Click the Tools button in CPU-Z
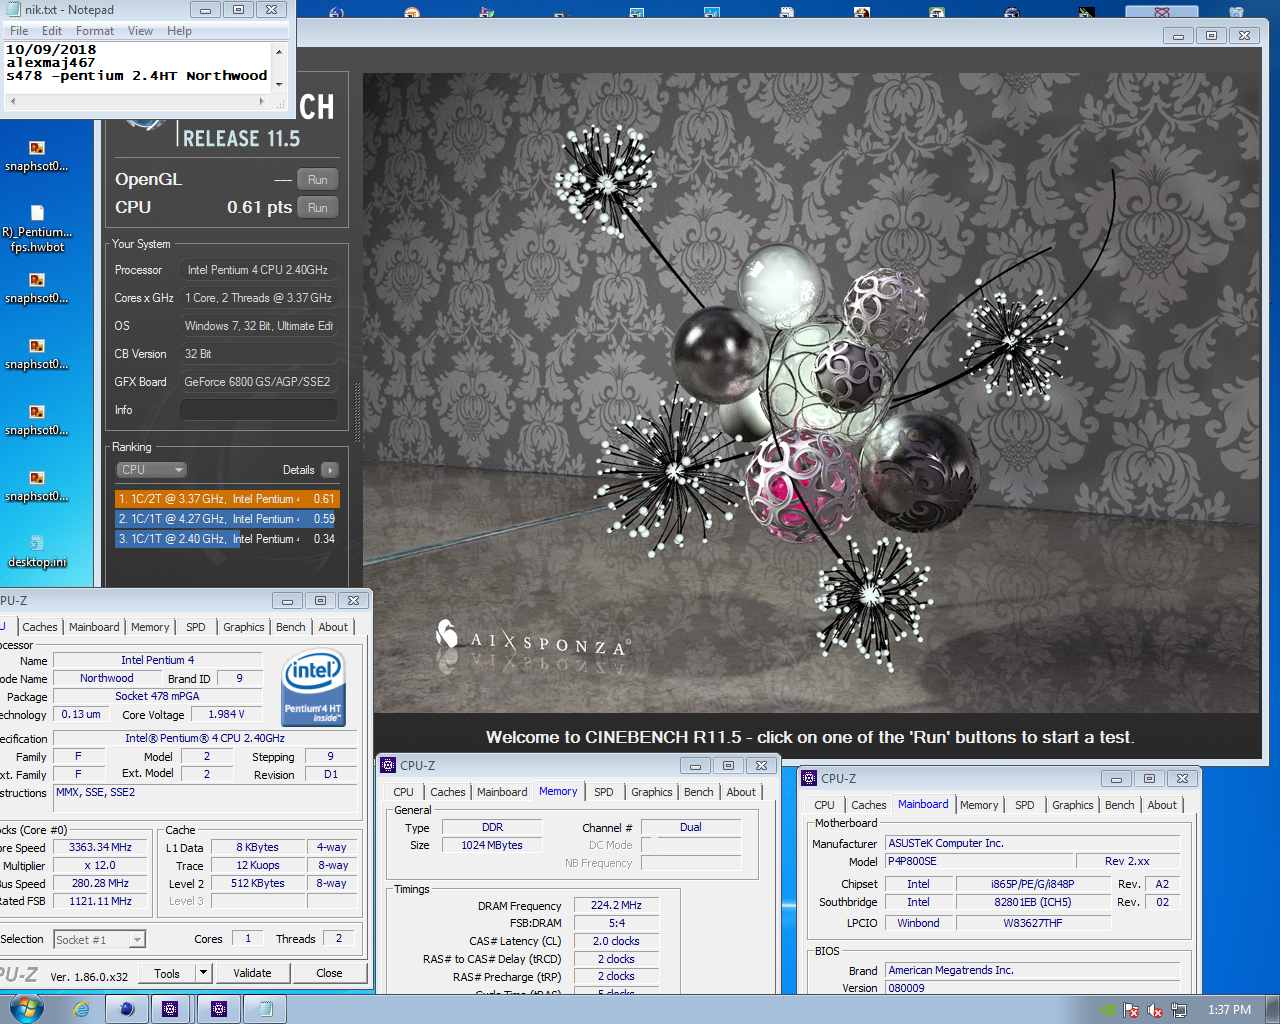The height and width of the screenshot is (1024, 1280). (167, 973)
